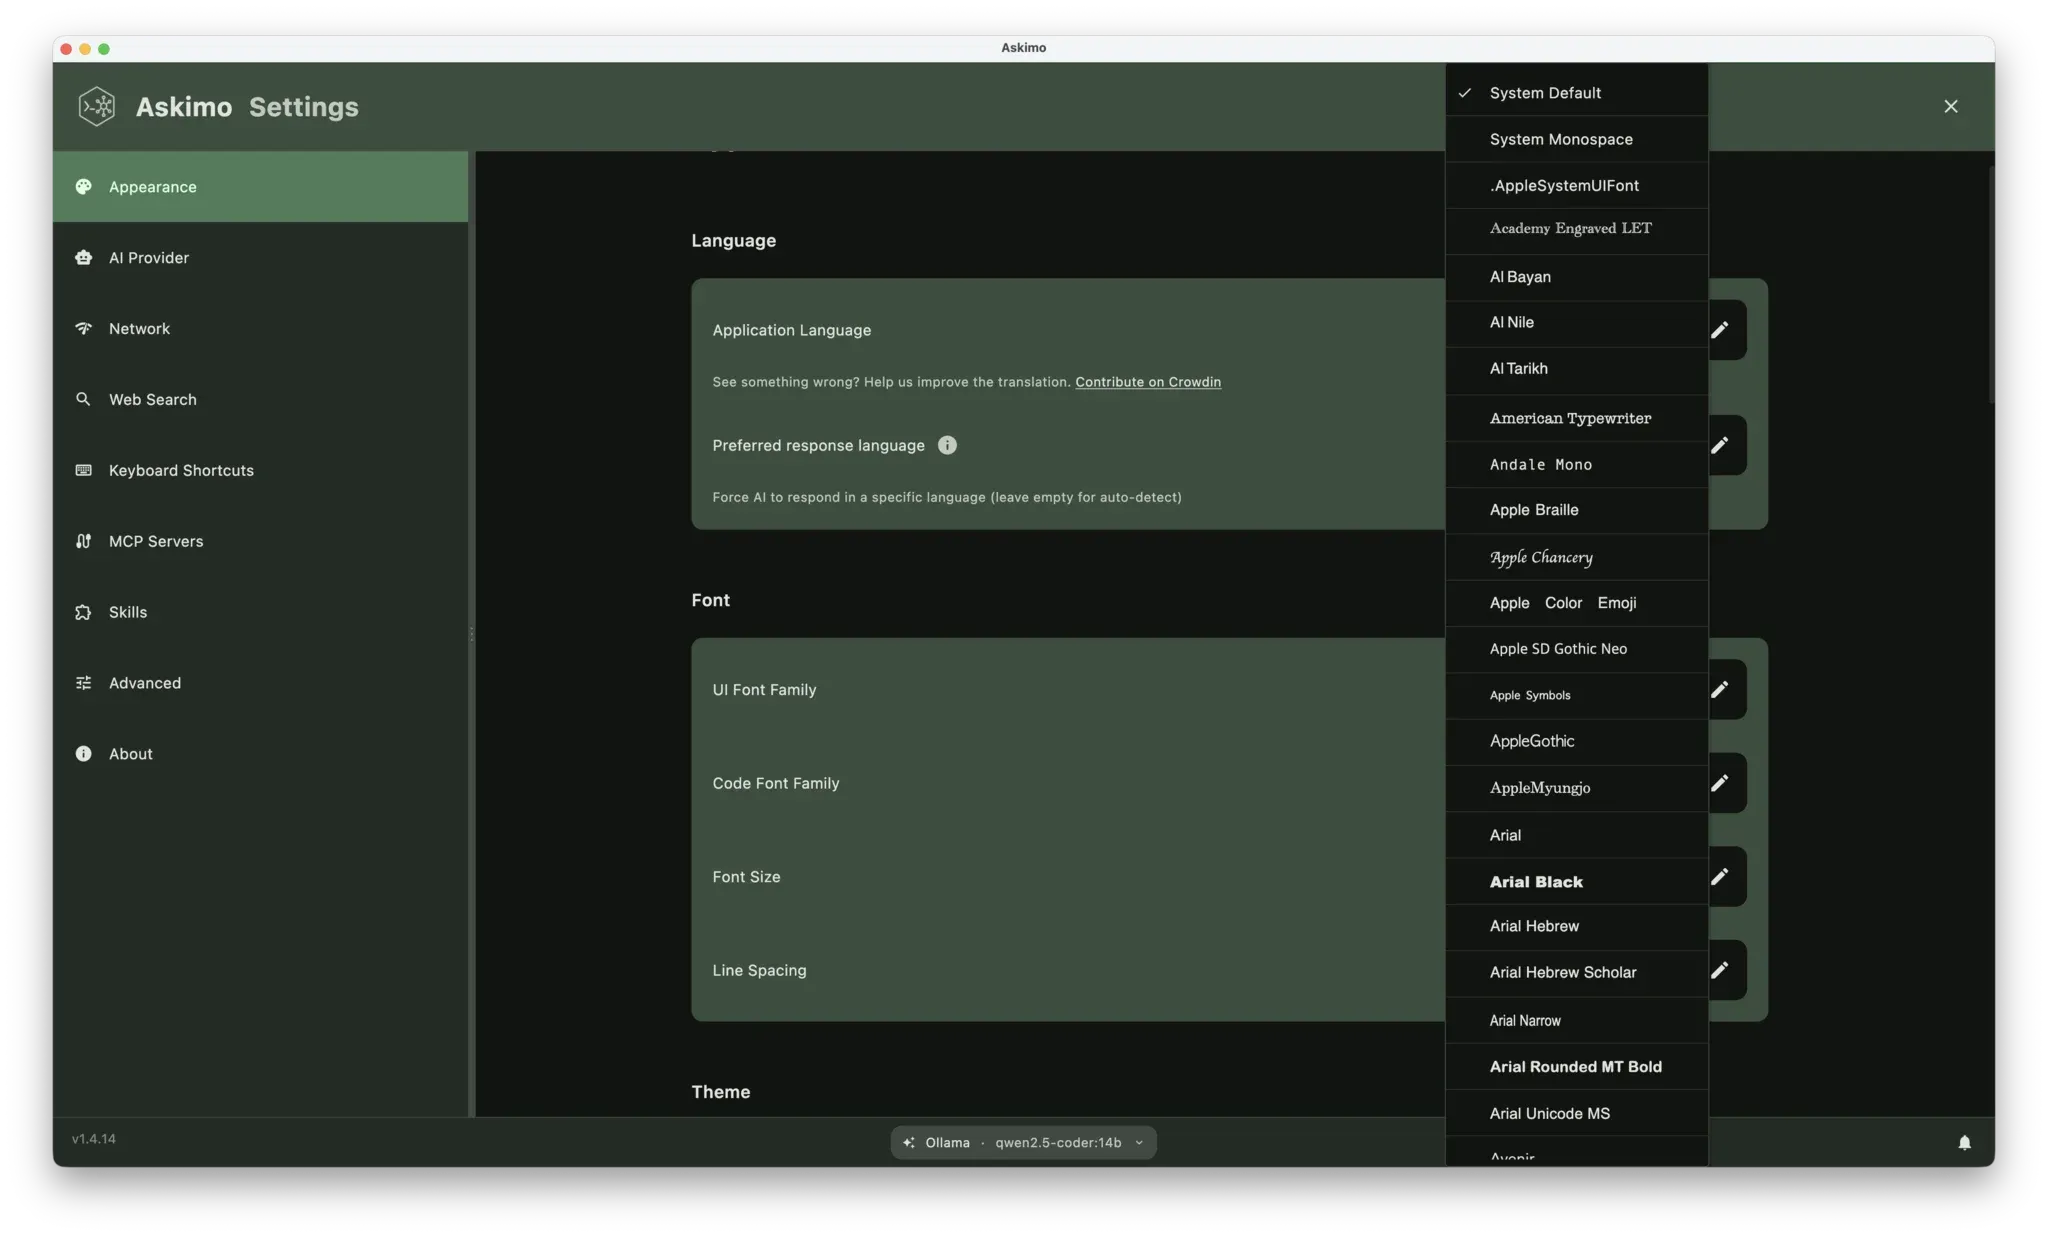2048x1237 pixels.
Task: Click the Keyboard Shortcuts keyboard icon
Action: coord(84,471)
